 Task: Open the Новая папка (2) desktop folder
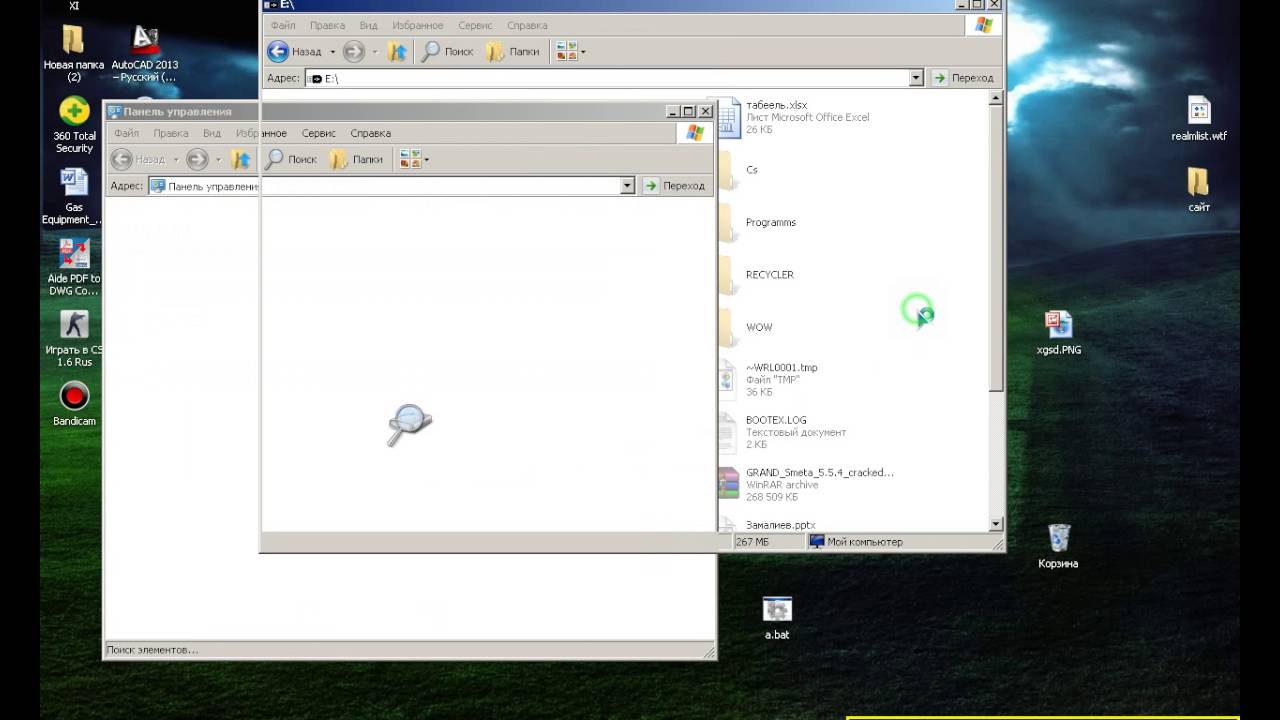point(74,54)
